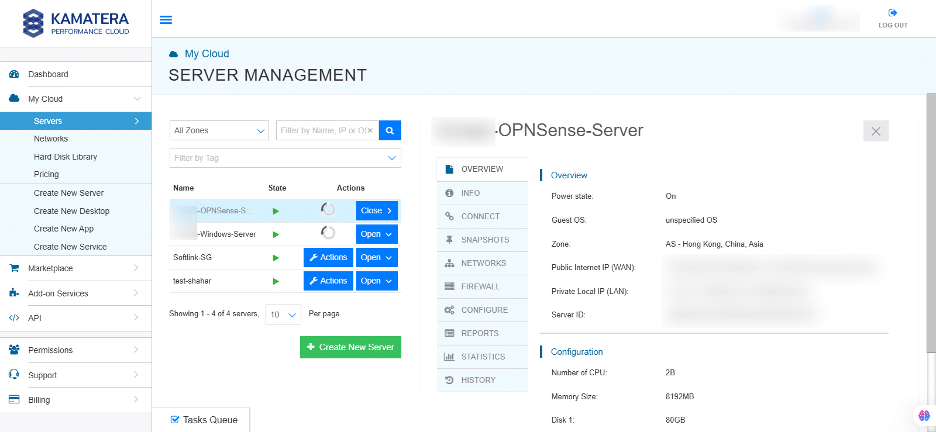This screenshot has height=432, width=936.
Task: Collapse the My Cloud sidebar section
Action: point(137,99)
